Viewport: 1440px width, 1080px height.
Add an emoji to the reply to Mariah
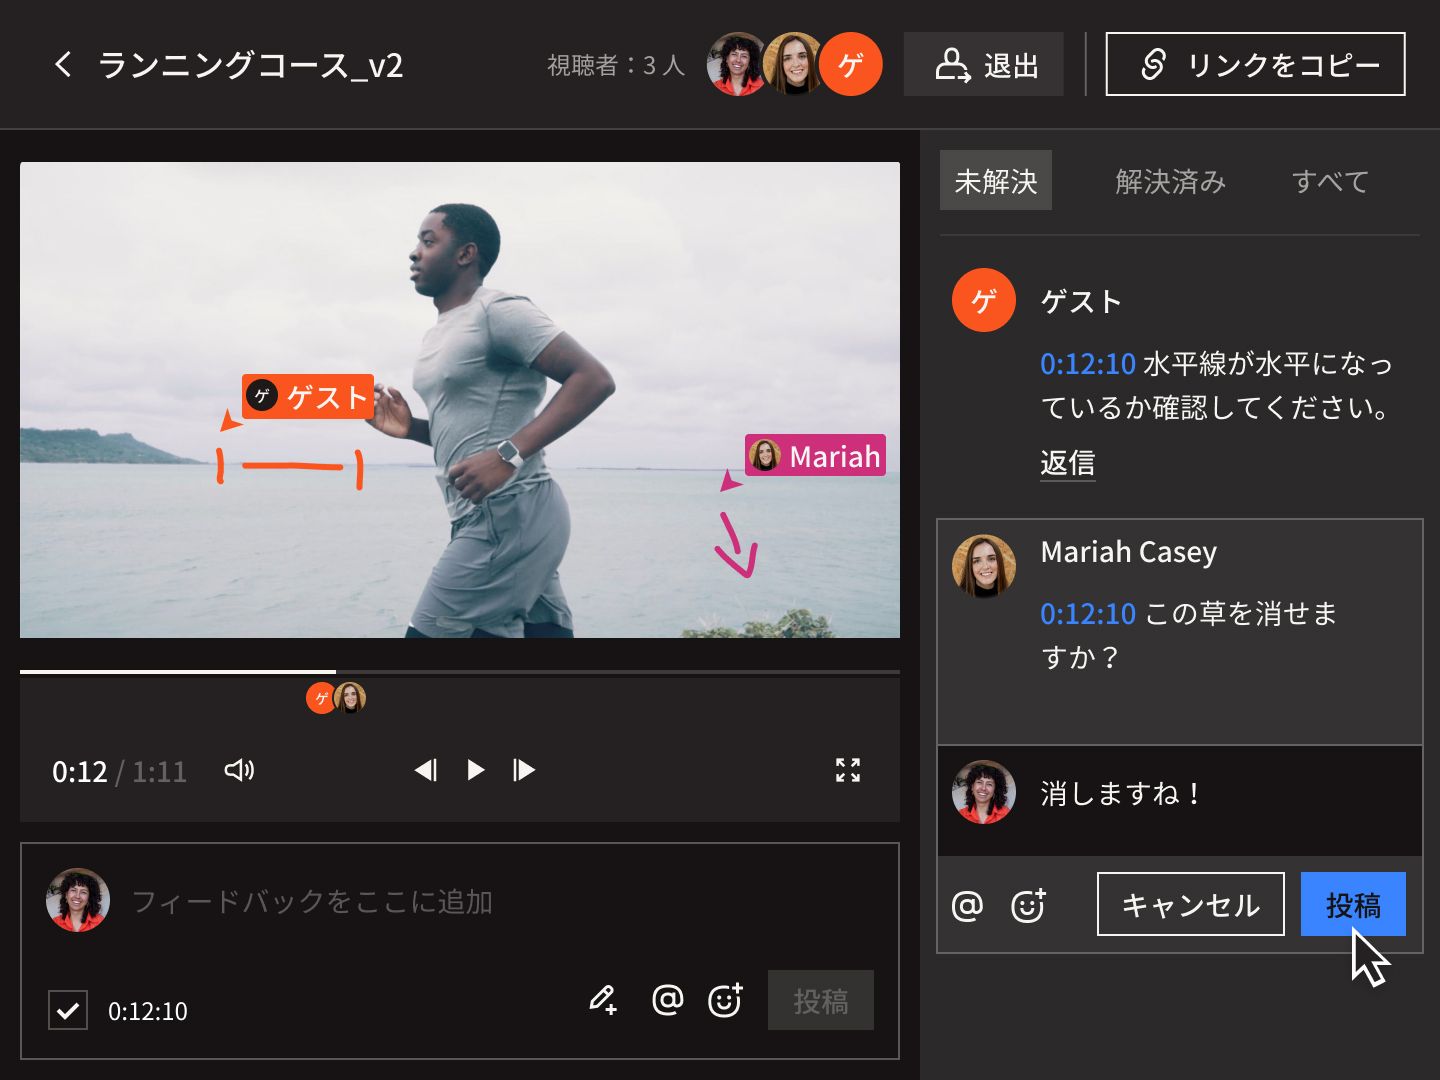pos(1029,905)
